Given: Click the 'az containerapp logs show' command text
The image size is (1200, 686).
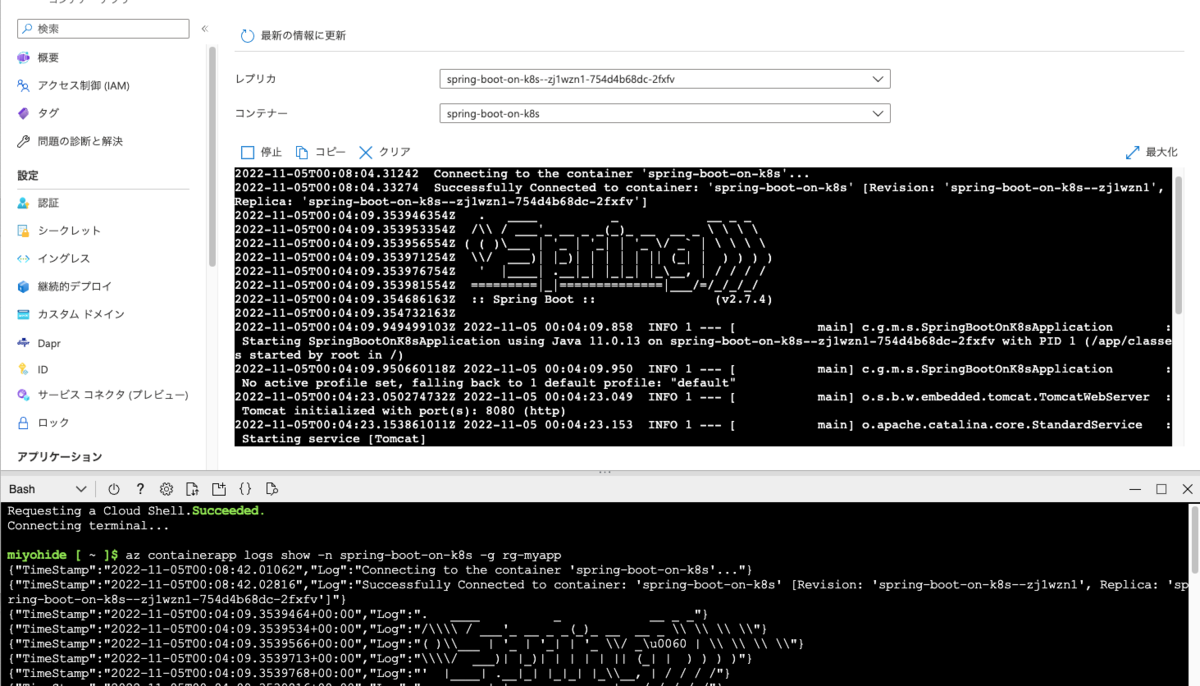Looking at the screenshot, I should (343, 554).
